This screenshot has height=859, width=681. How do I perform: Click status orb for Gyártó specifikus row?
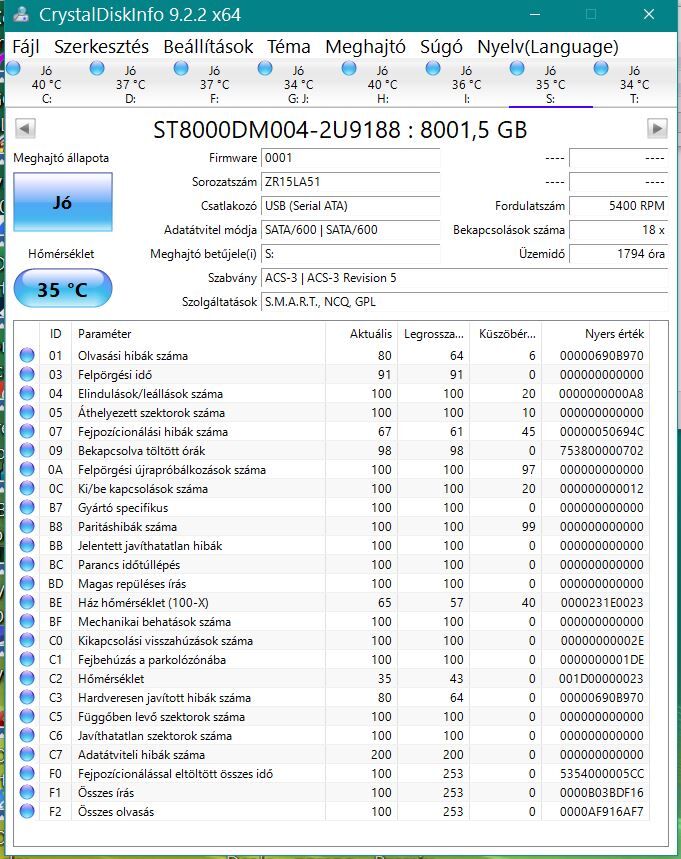coord(27,507)
